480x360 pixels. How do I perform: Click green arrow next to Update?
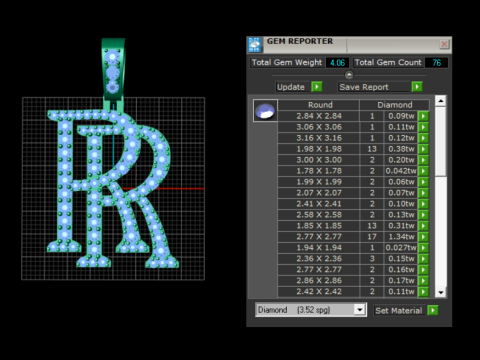pyautogui.click(x=317, y=87)
